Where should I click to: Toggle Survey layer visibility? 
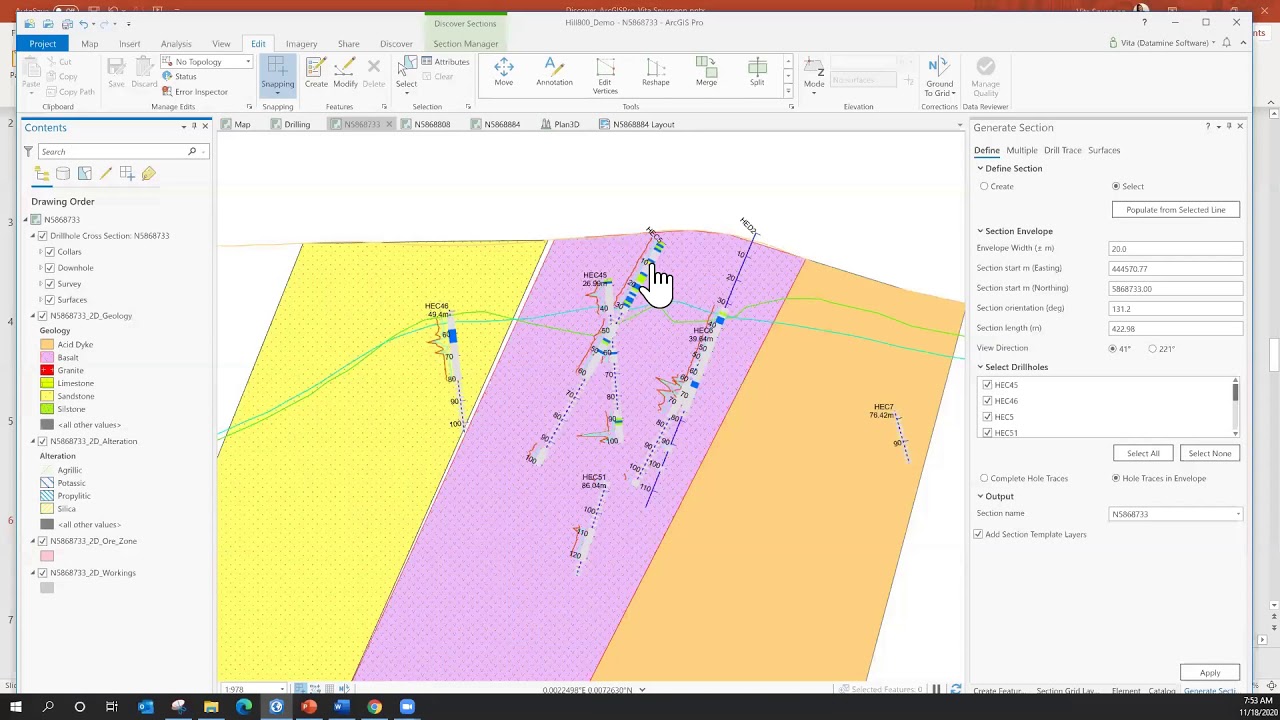click(x=50, y=284)
